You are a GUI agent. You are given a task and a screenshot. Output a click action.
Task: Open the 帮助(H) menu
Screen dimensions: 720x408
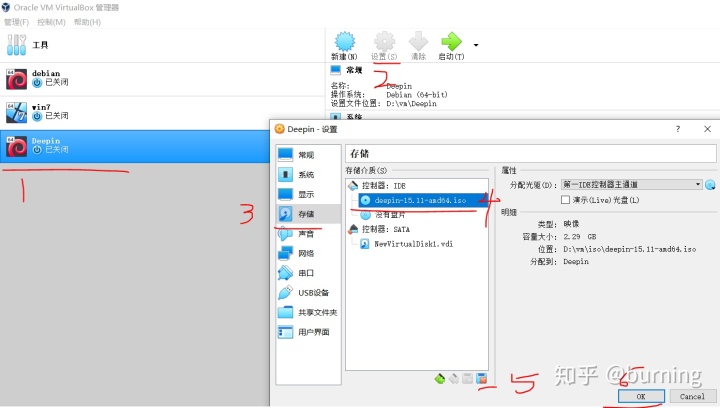point(87,22)
